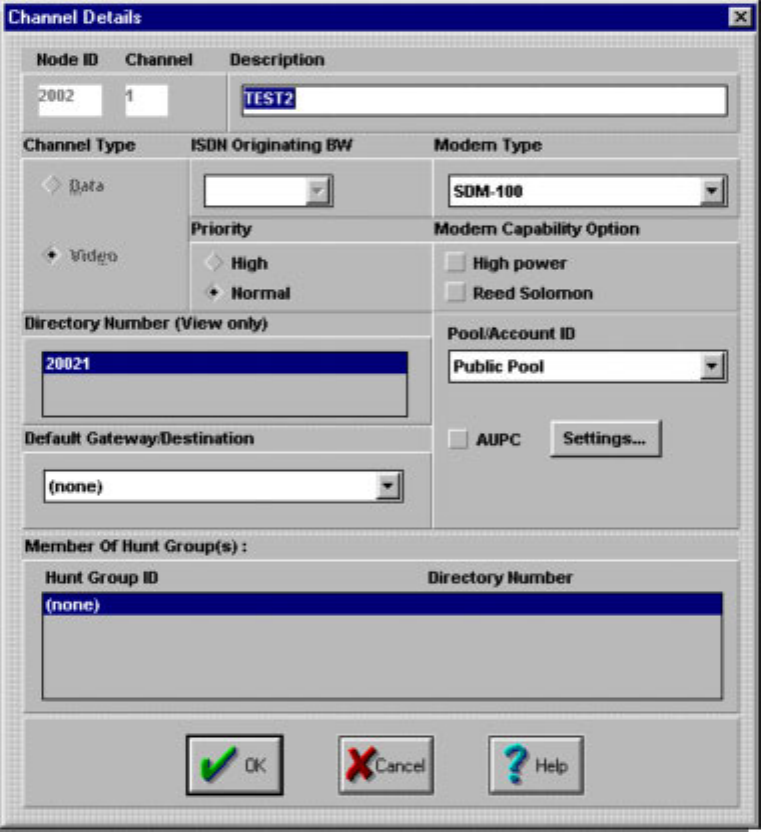Screen dimensions: 761x832
Task: Select the Video channel type
Action: (54, 256)
